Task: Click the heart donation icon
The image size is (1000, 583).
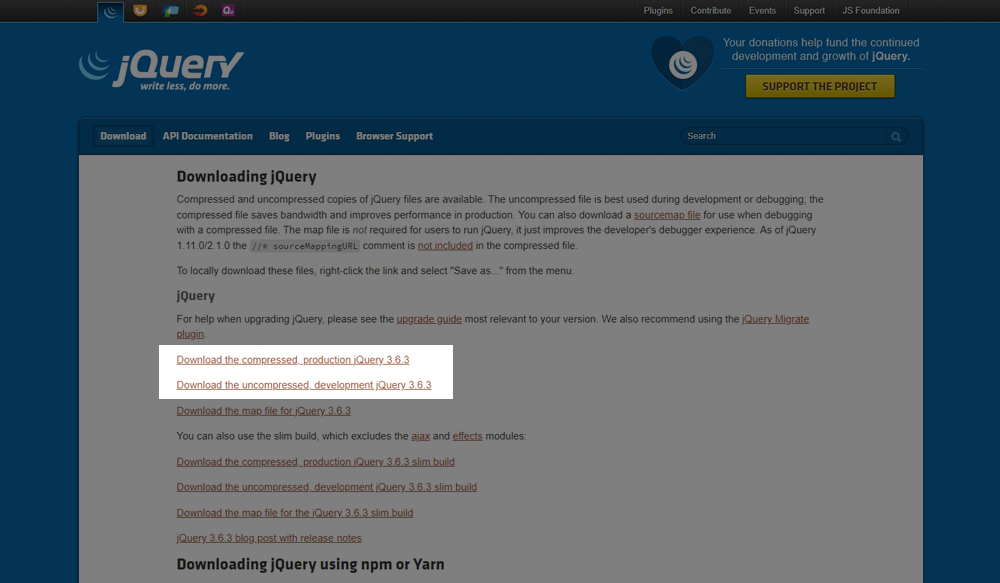Action: click(x=682, y=63)
